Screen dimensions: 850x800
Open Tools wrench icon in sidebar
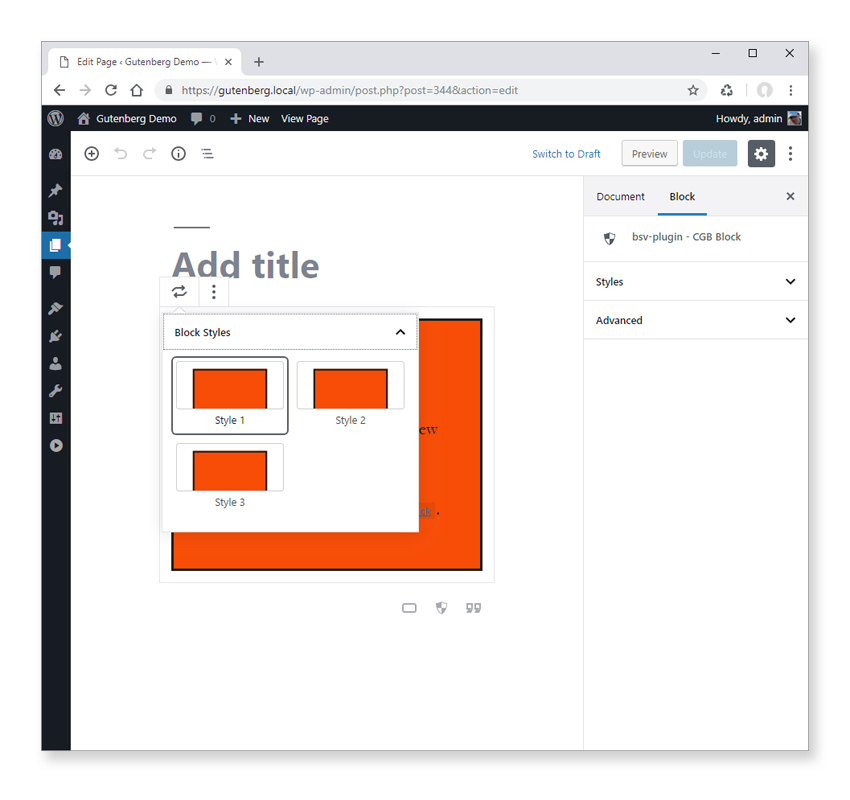pyautogui.click(x=56, y=391)
